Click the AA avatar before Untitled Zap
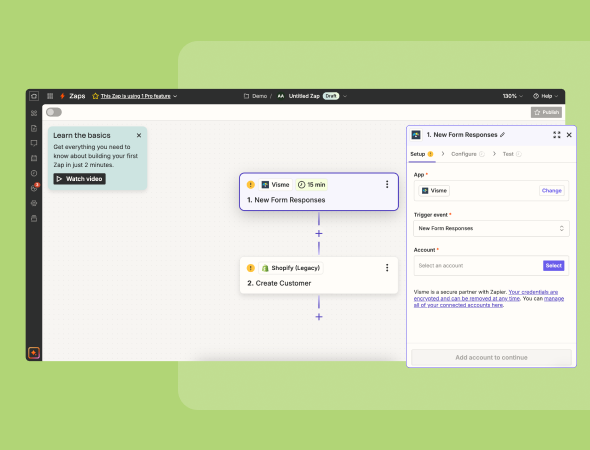590x450 pixels. [x=281, y=96]
